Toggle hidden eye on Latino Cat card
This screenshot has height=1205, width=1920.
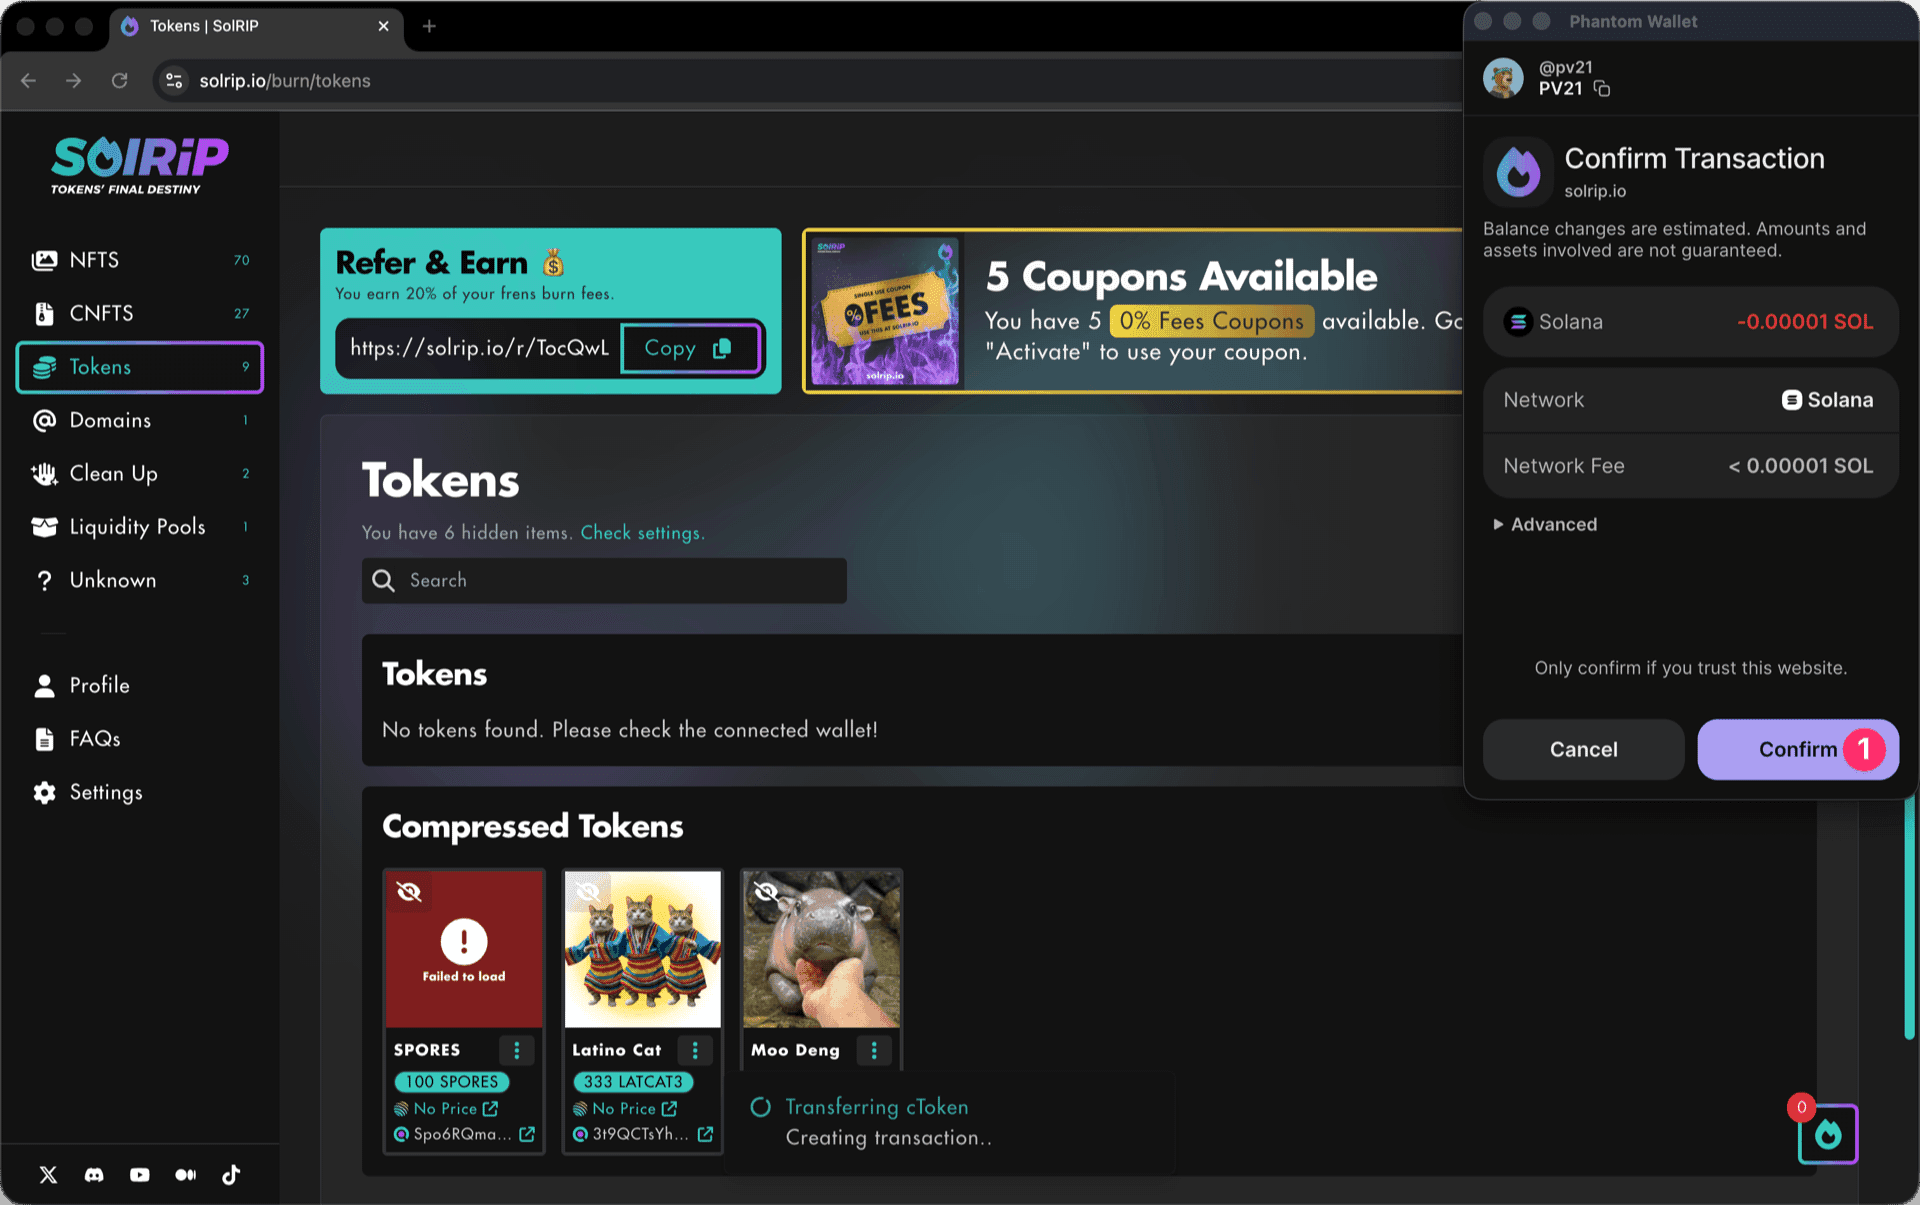588,891
